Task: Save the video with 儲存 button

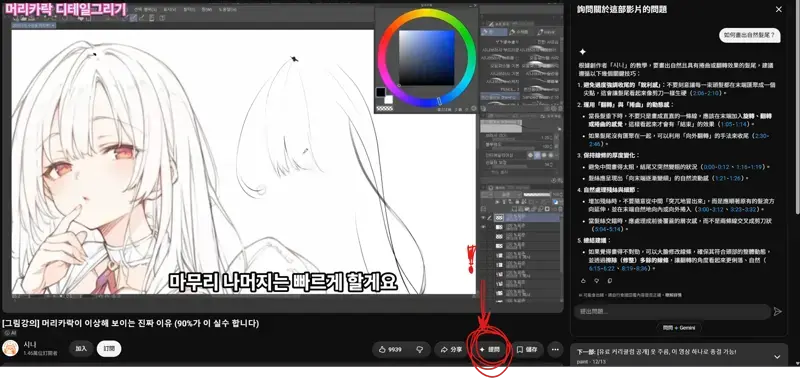Action: pos(527,349)
